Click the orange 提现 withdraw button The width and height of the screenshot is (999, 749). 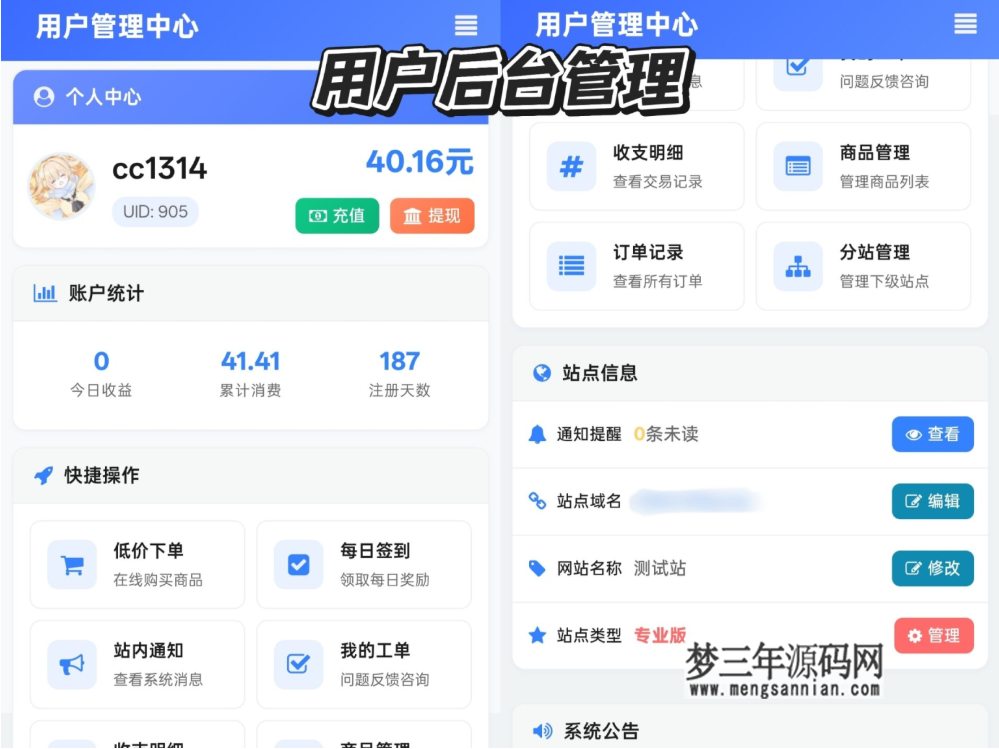[x=431, y=215]
